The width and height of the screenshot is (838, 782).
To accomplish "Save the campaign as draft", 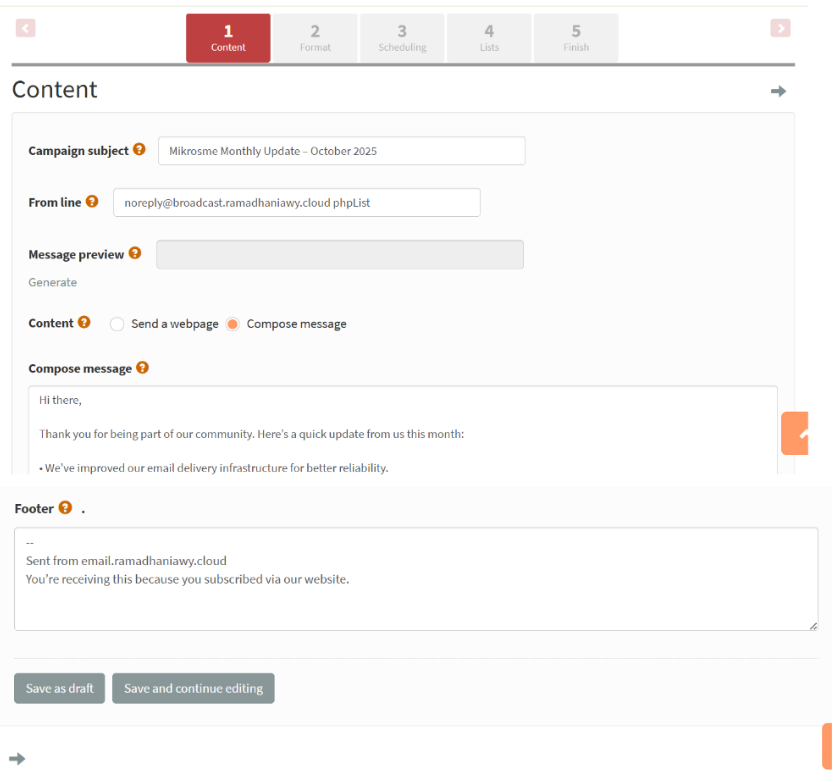I will tap(59, 688).
